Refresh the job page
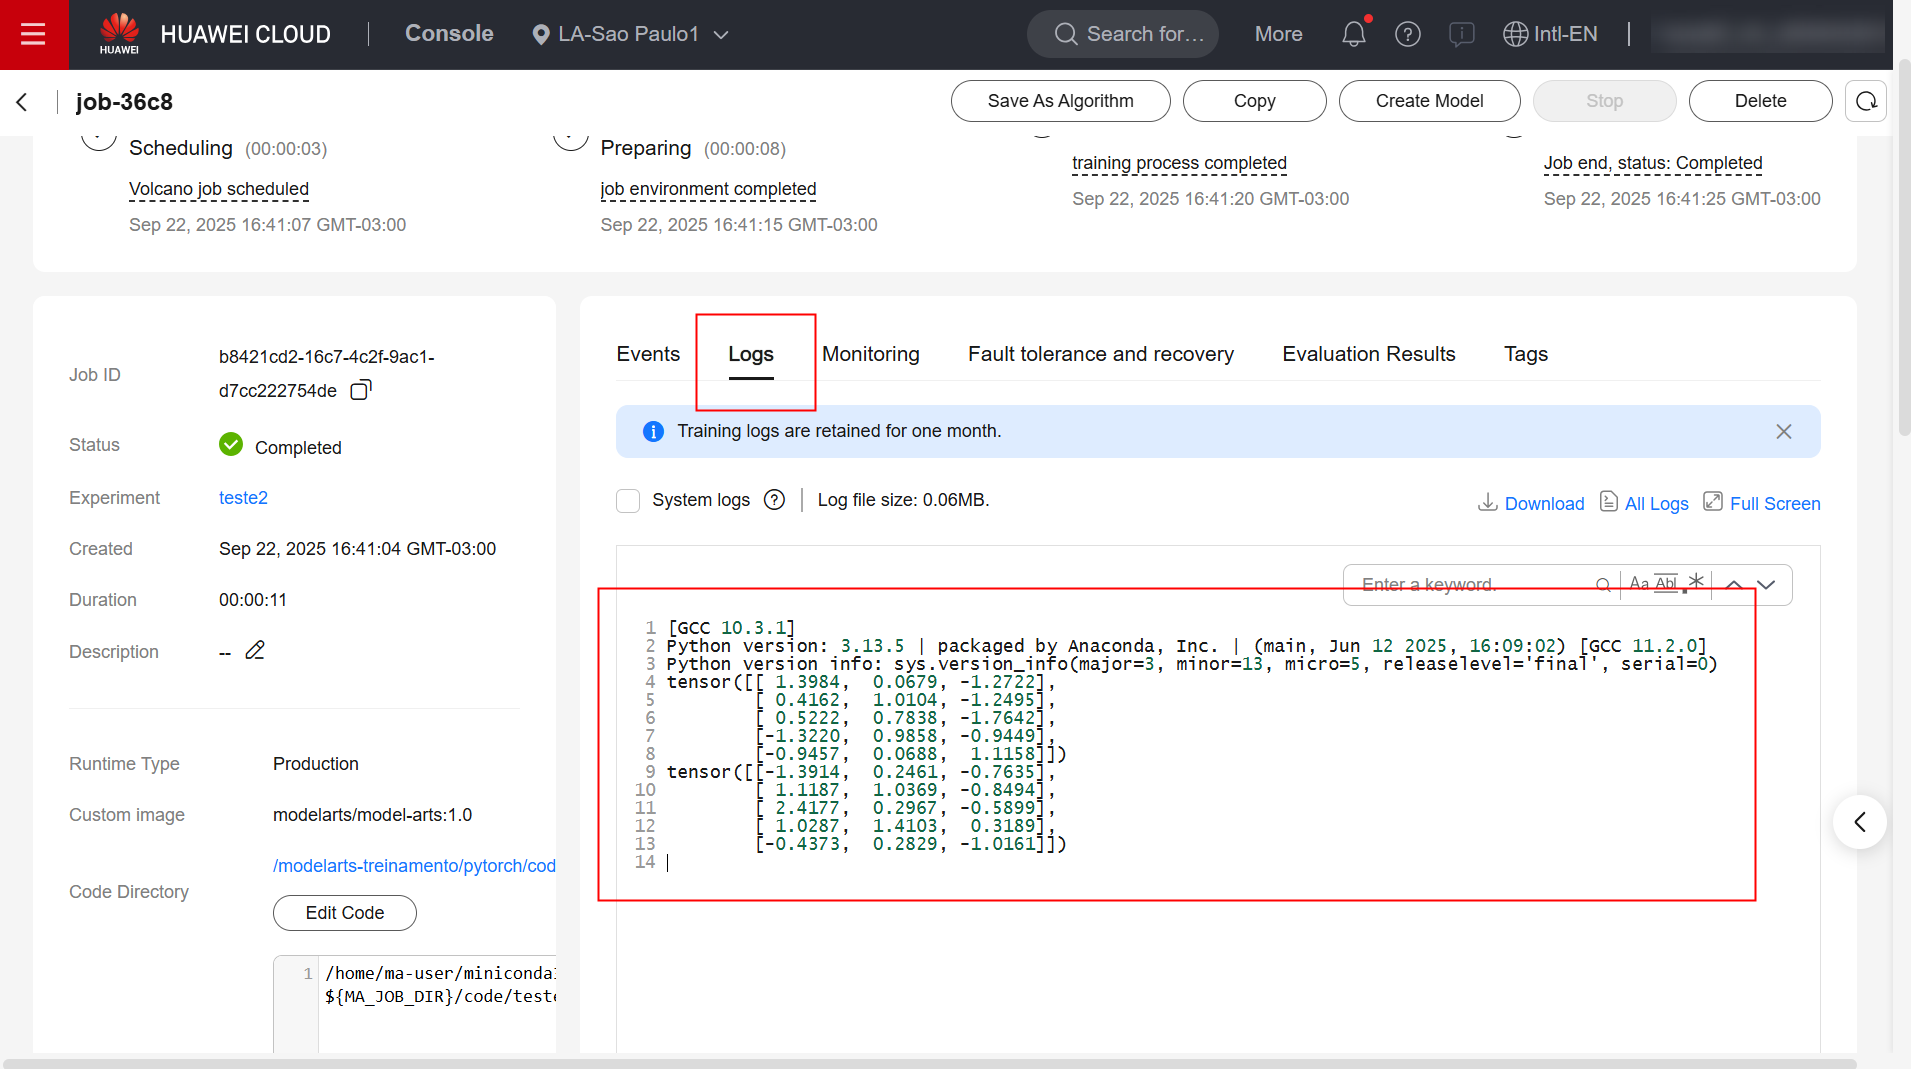 click(x=1865, y=101)
